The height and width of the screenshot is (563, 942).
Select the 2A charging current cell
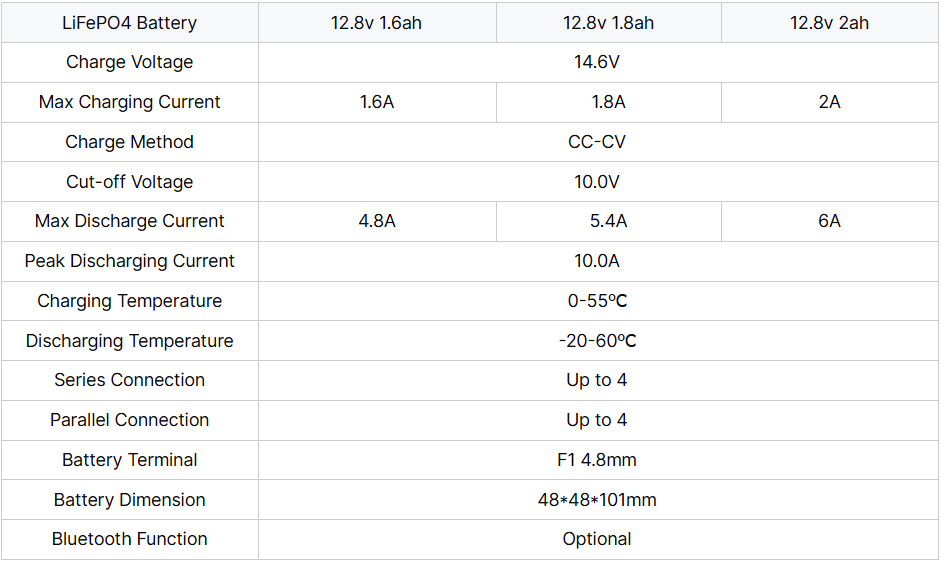829,102
